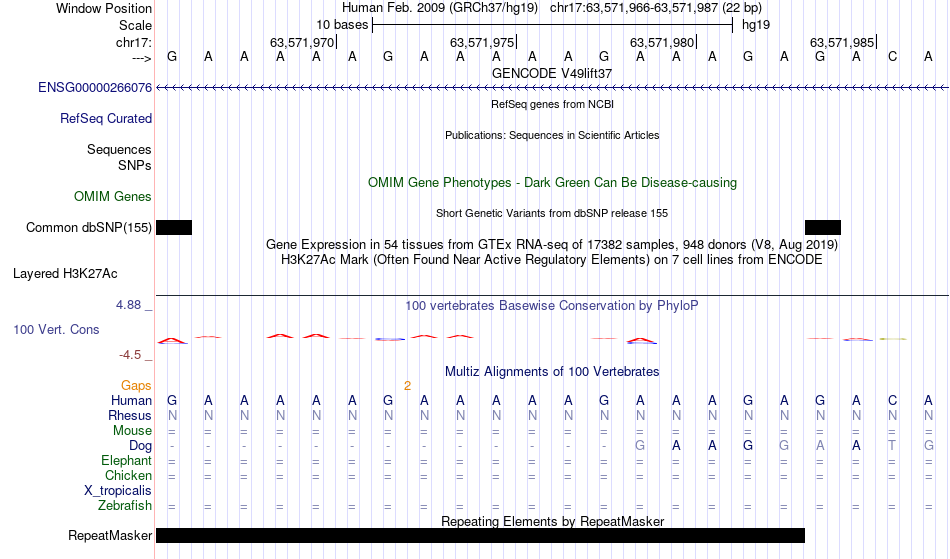
Task: Click the 4.88 conservation upper limit
Action: click(129, 305)
